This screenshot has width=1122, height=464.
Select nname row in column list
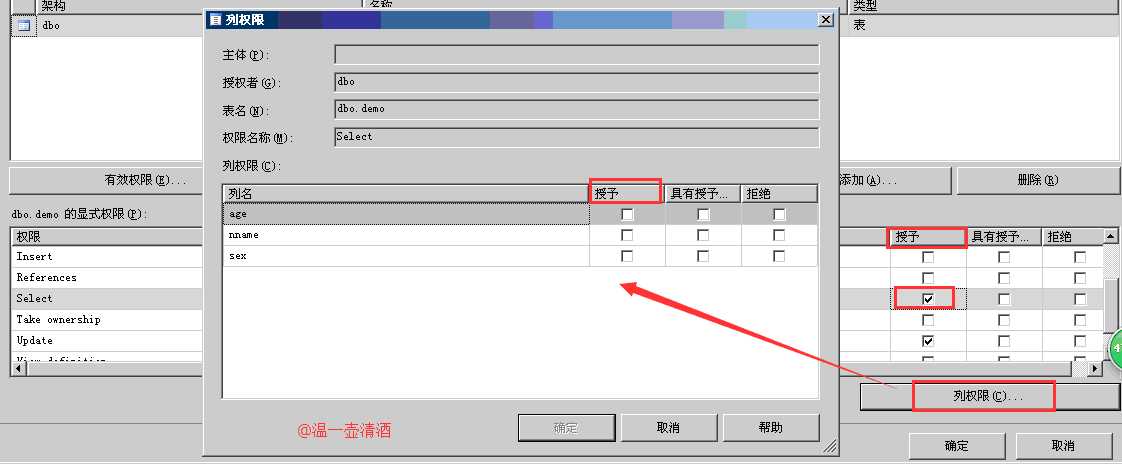coord(406,235)
